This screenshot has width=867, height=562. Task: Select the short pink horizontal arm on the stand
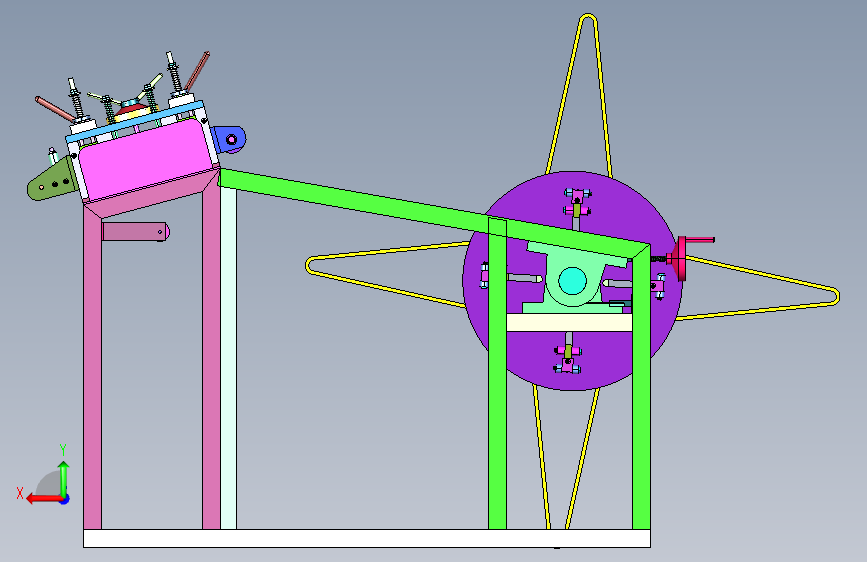coord(135,231)
